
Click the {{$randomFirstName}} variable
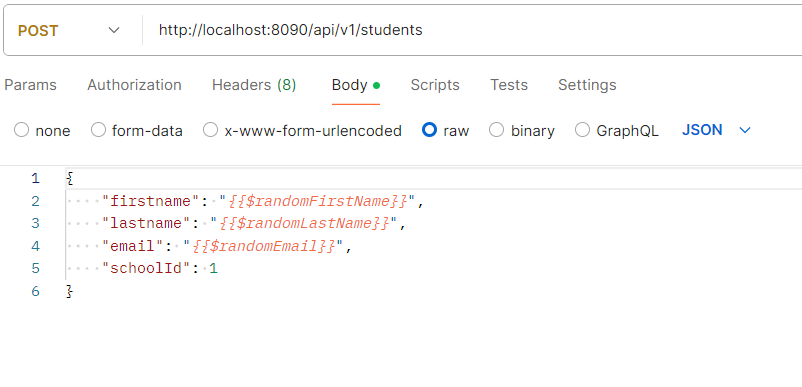(x=318, y=201)
